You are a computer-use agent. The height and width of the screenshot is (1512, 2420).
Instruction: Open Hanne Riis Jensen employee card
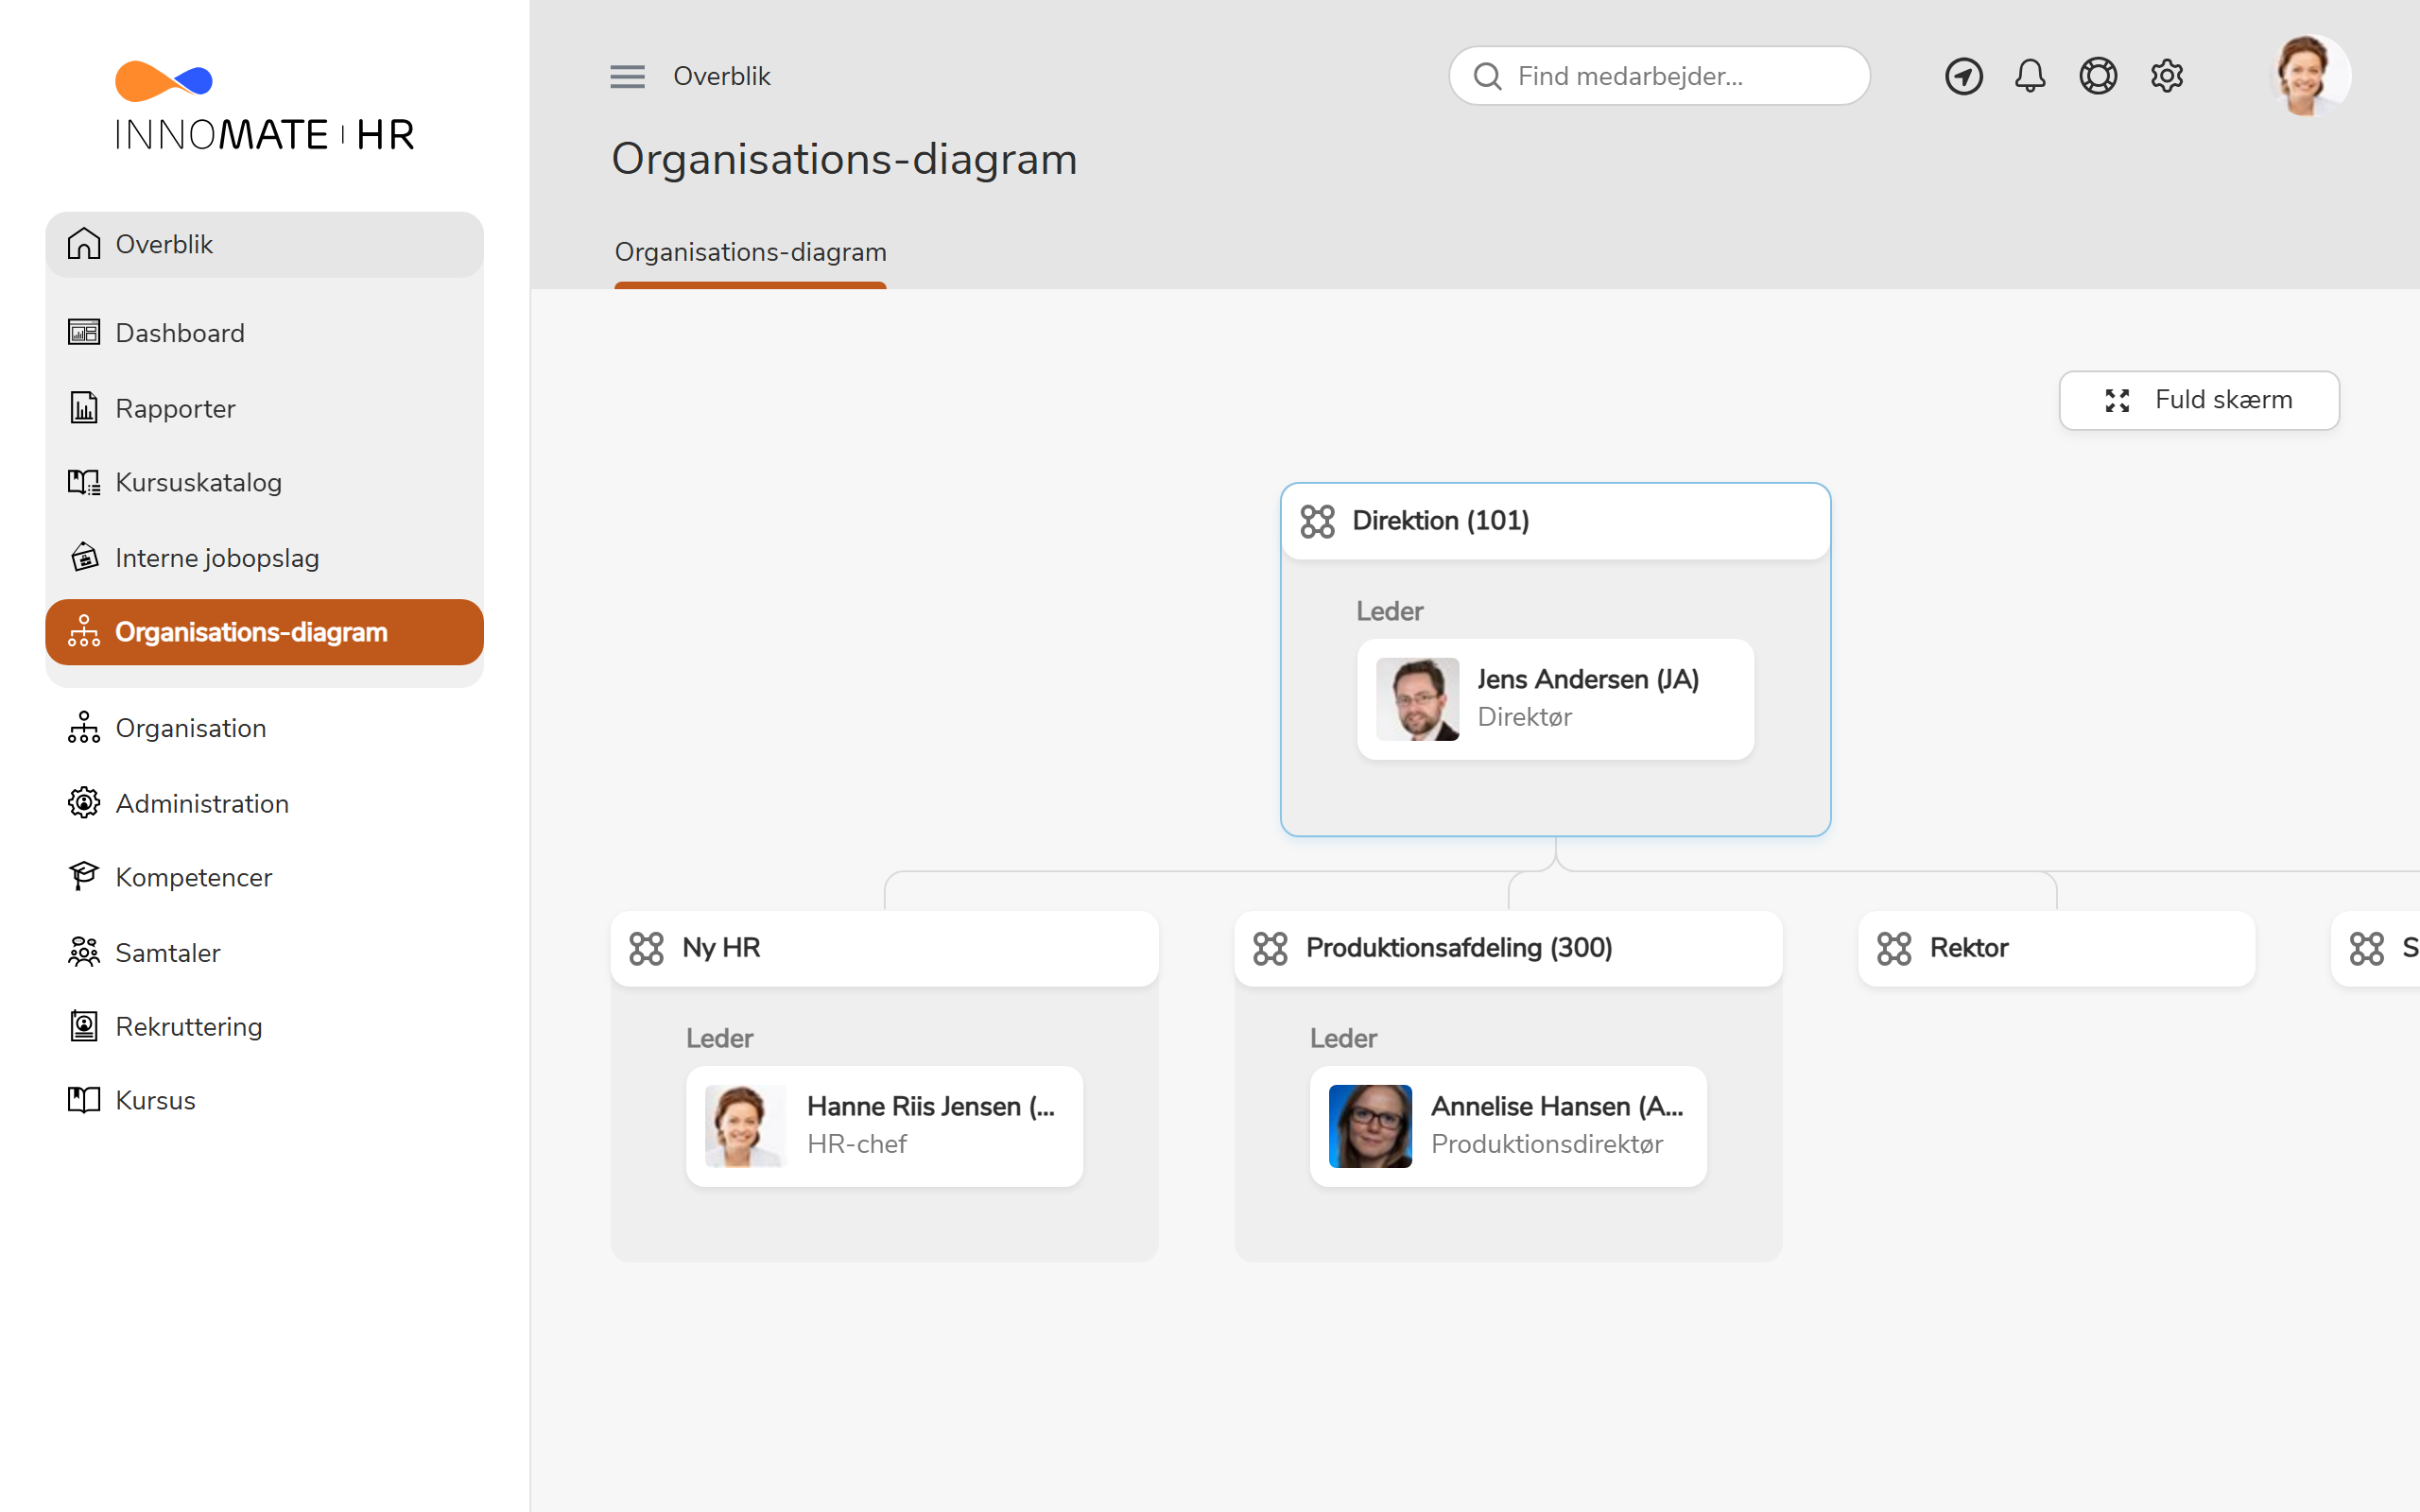click(x=884, y=1126)
